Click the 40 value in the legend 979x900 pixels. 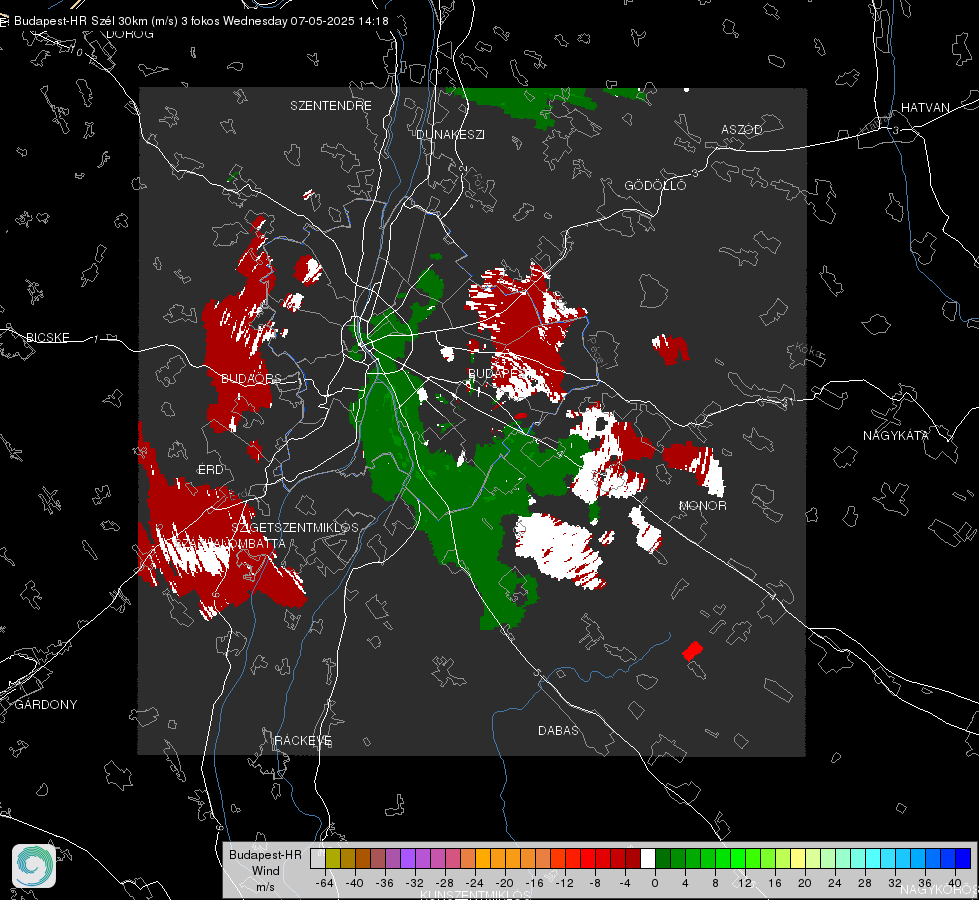click(x=954, y=883)
